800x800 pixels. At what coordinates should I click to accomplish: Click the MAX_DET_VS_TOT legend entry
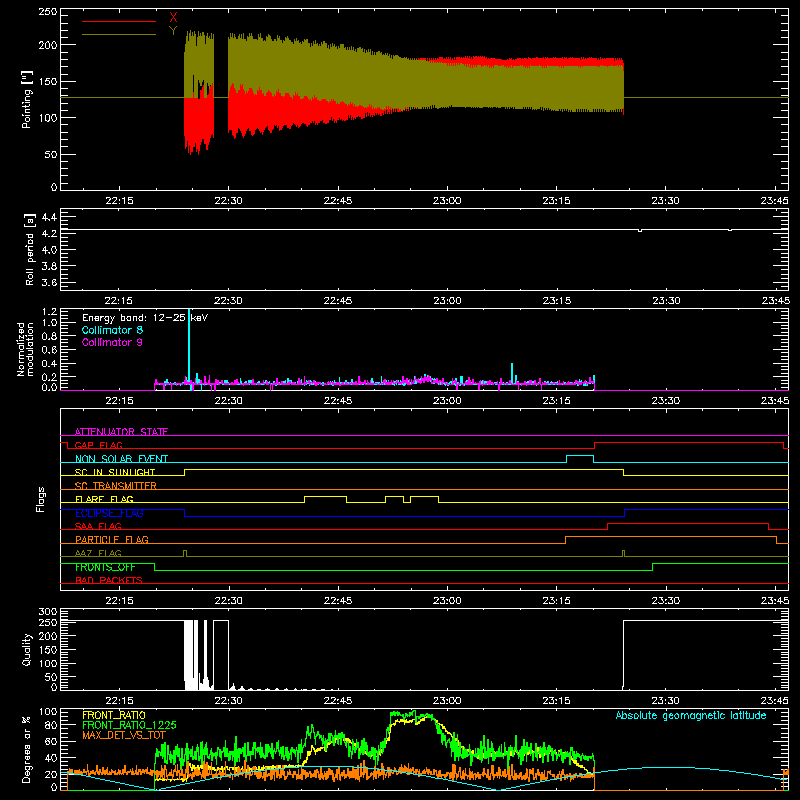click(124, 735)
